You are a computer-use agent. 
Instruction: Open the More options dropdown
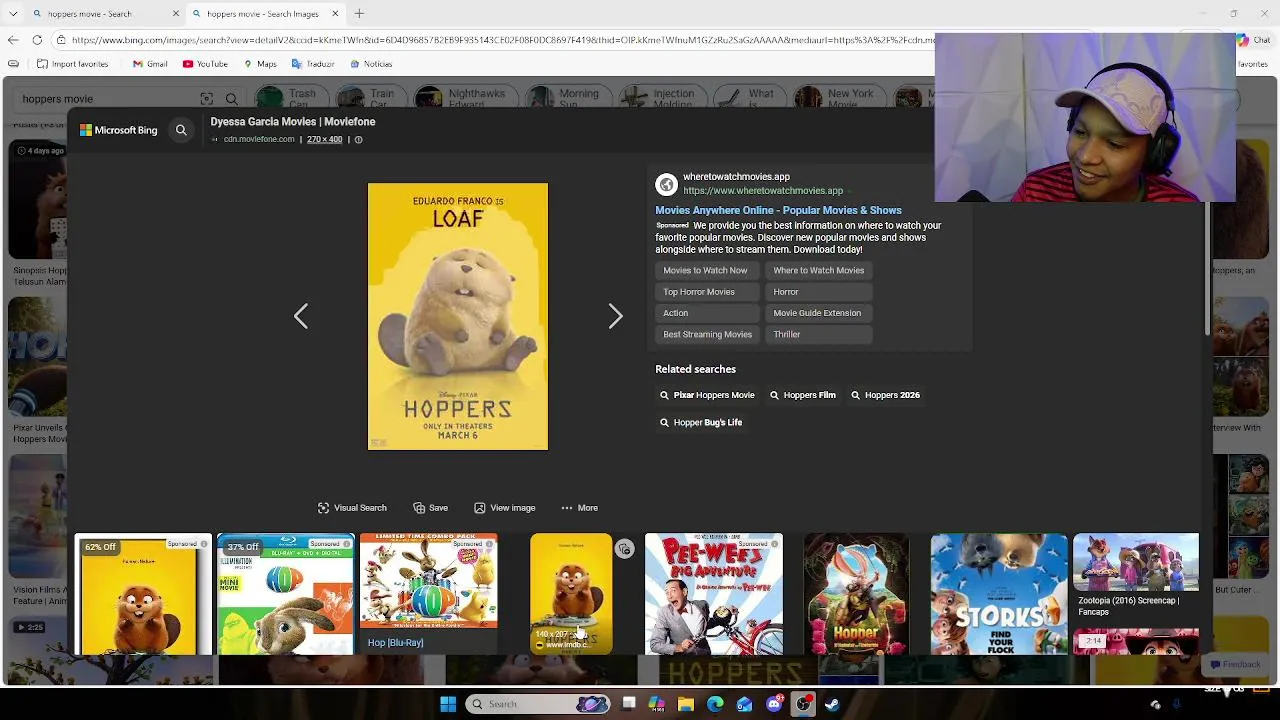tap(579, 508)
